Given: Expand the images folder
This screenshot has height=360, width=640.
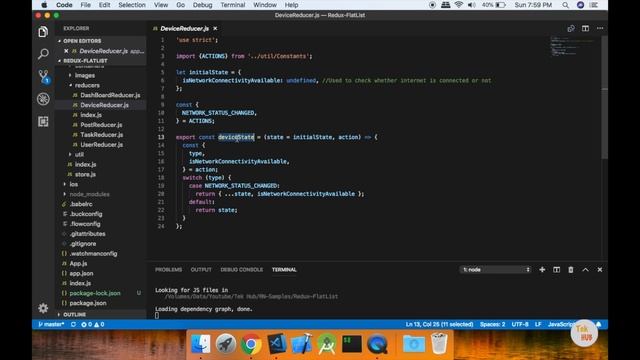Looking at the screenshot, I should tap(85, 76).
